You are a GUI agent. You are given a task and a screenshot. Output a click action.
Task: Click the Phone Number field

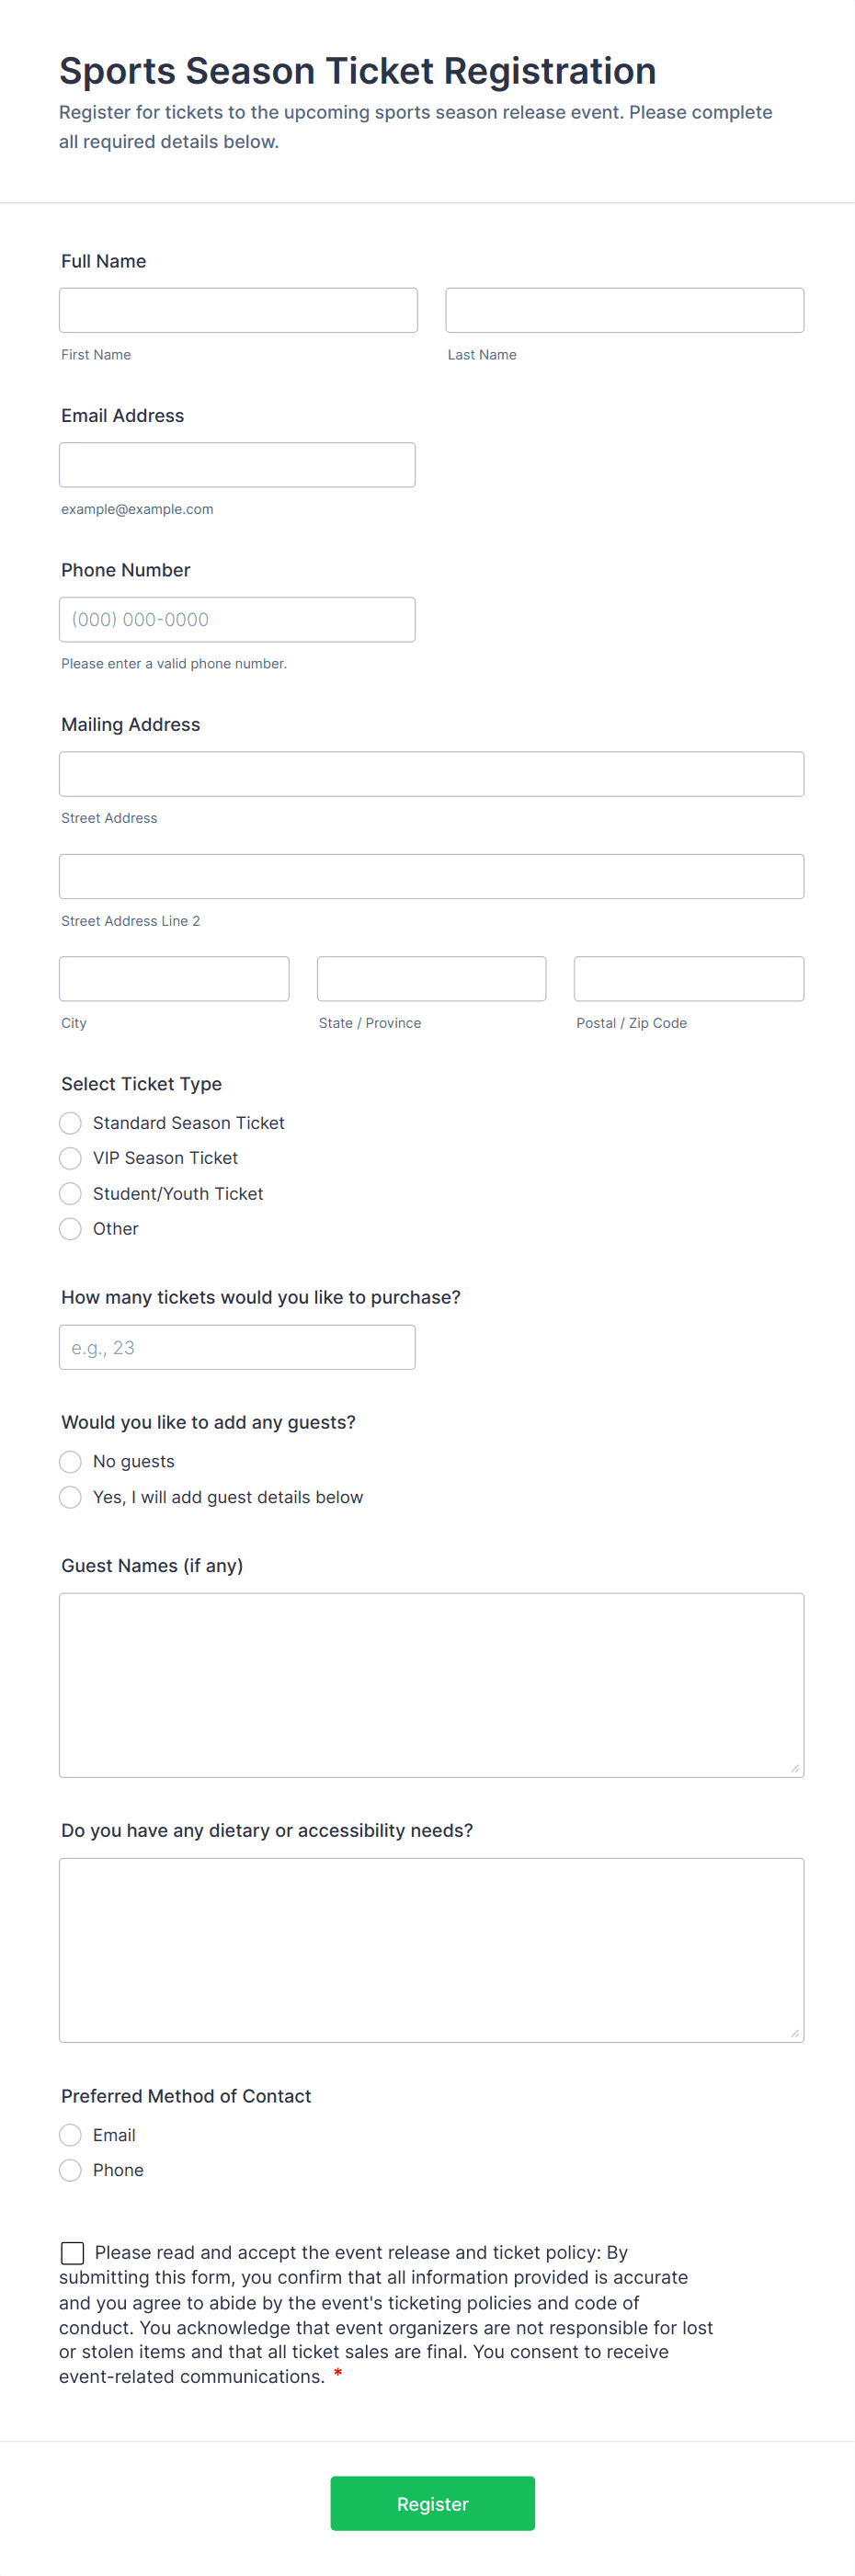(237, 619)
